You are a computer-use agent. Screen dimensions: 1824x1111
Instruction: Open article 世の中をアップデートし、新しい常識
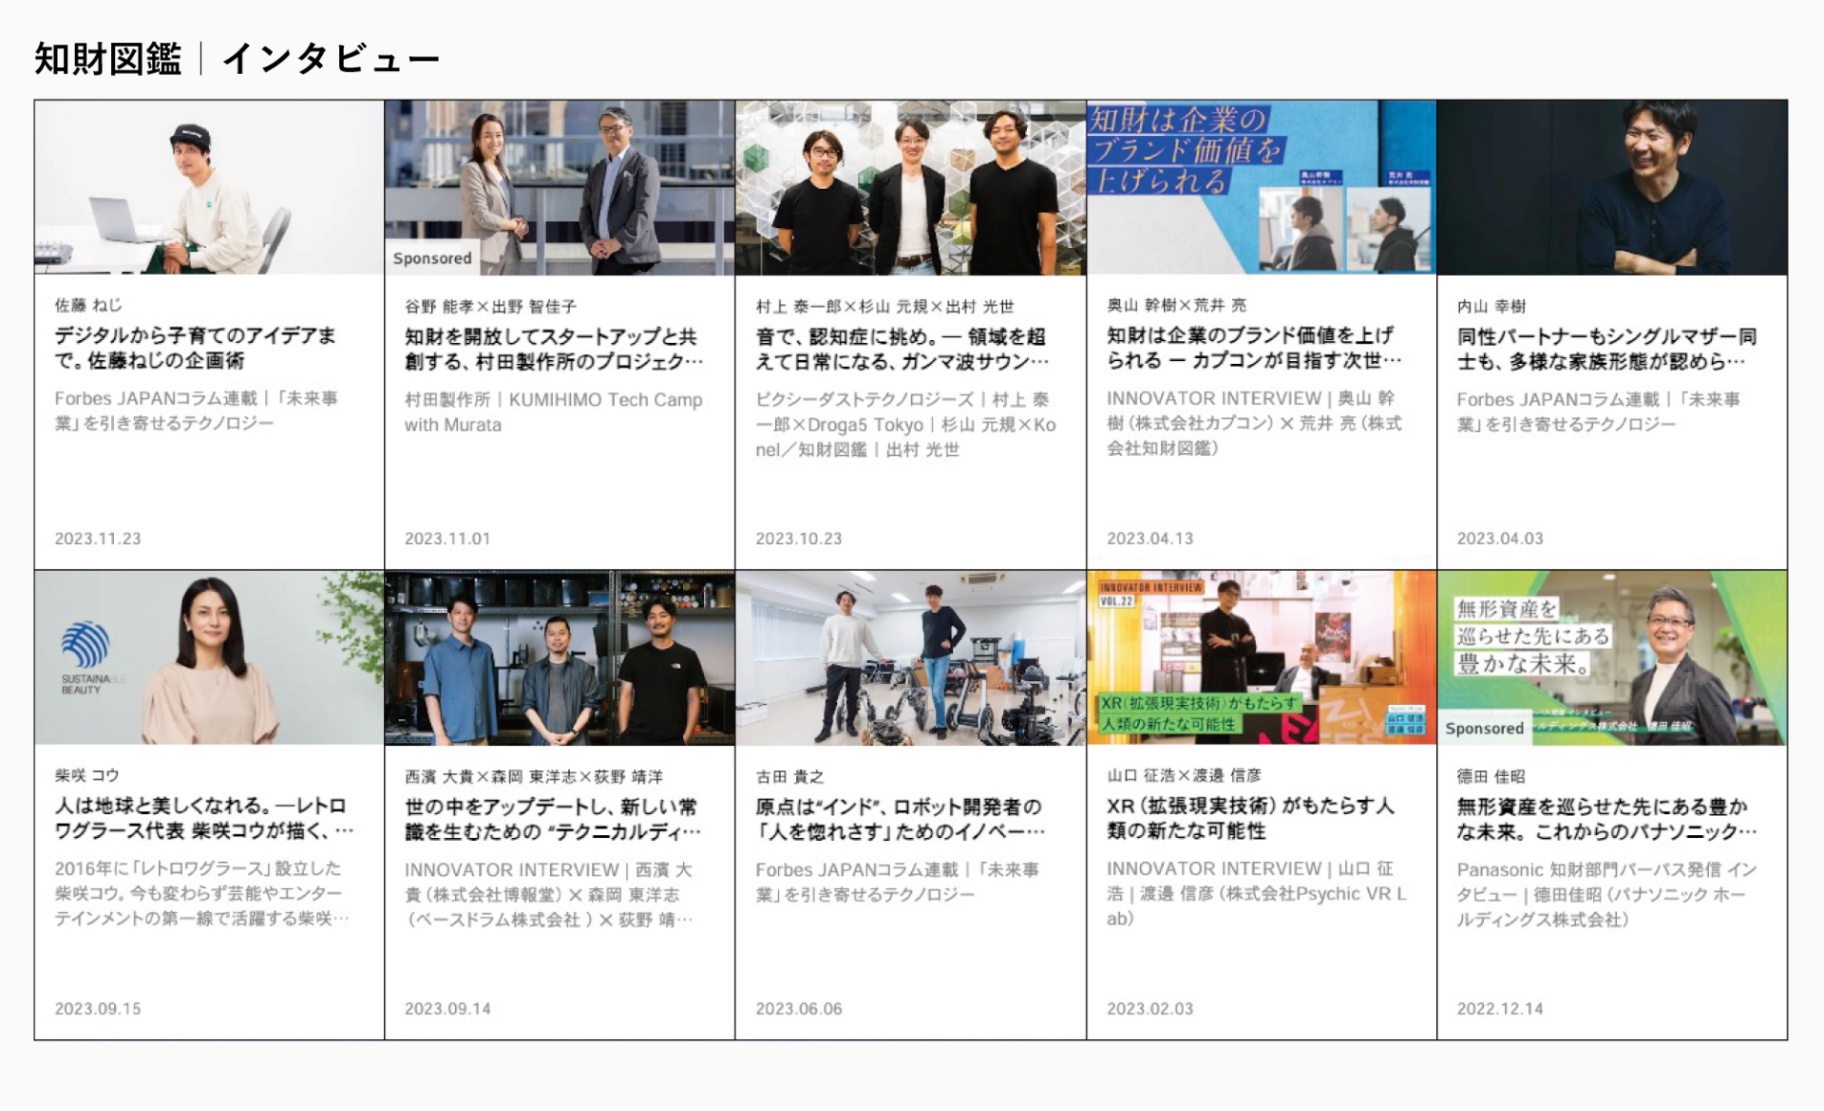[553, 819]
